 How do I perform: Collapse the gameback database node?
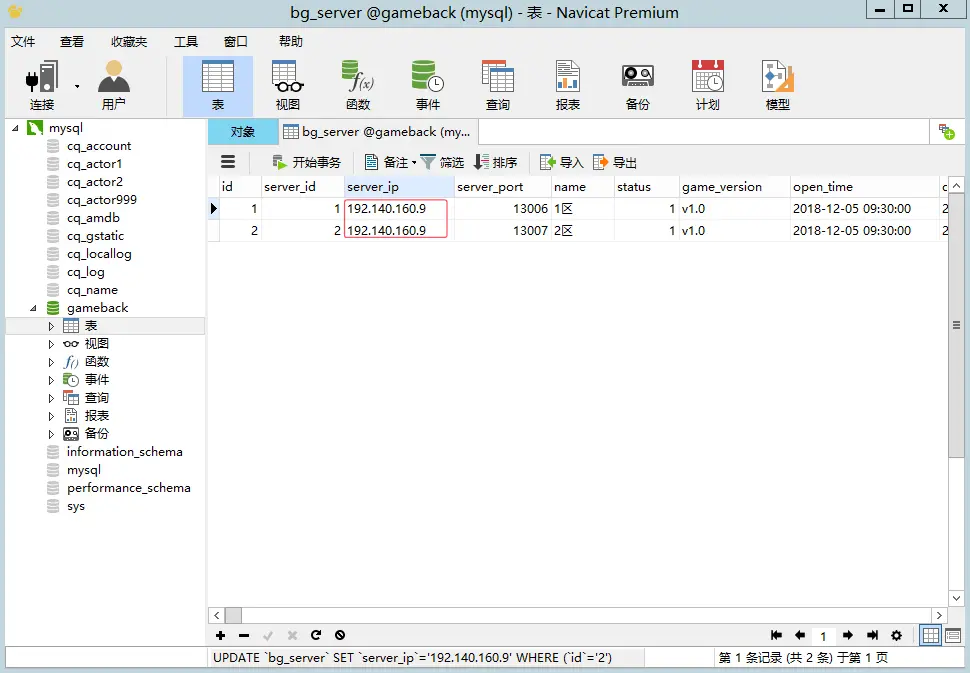click(33, 308)
